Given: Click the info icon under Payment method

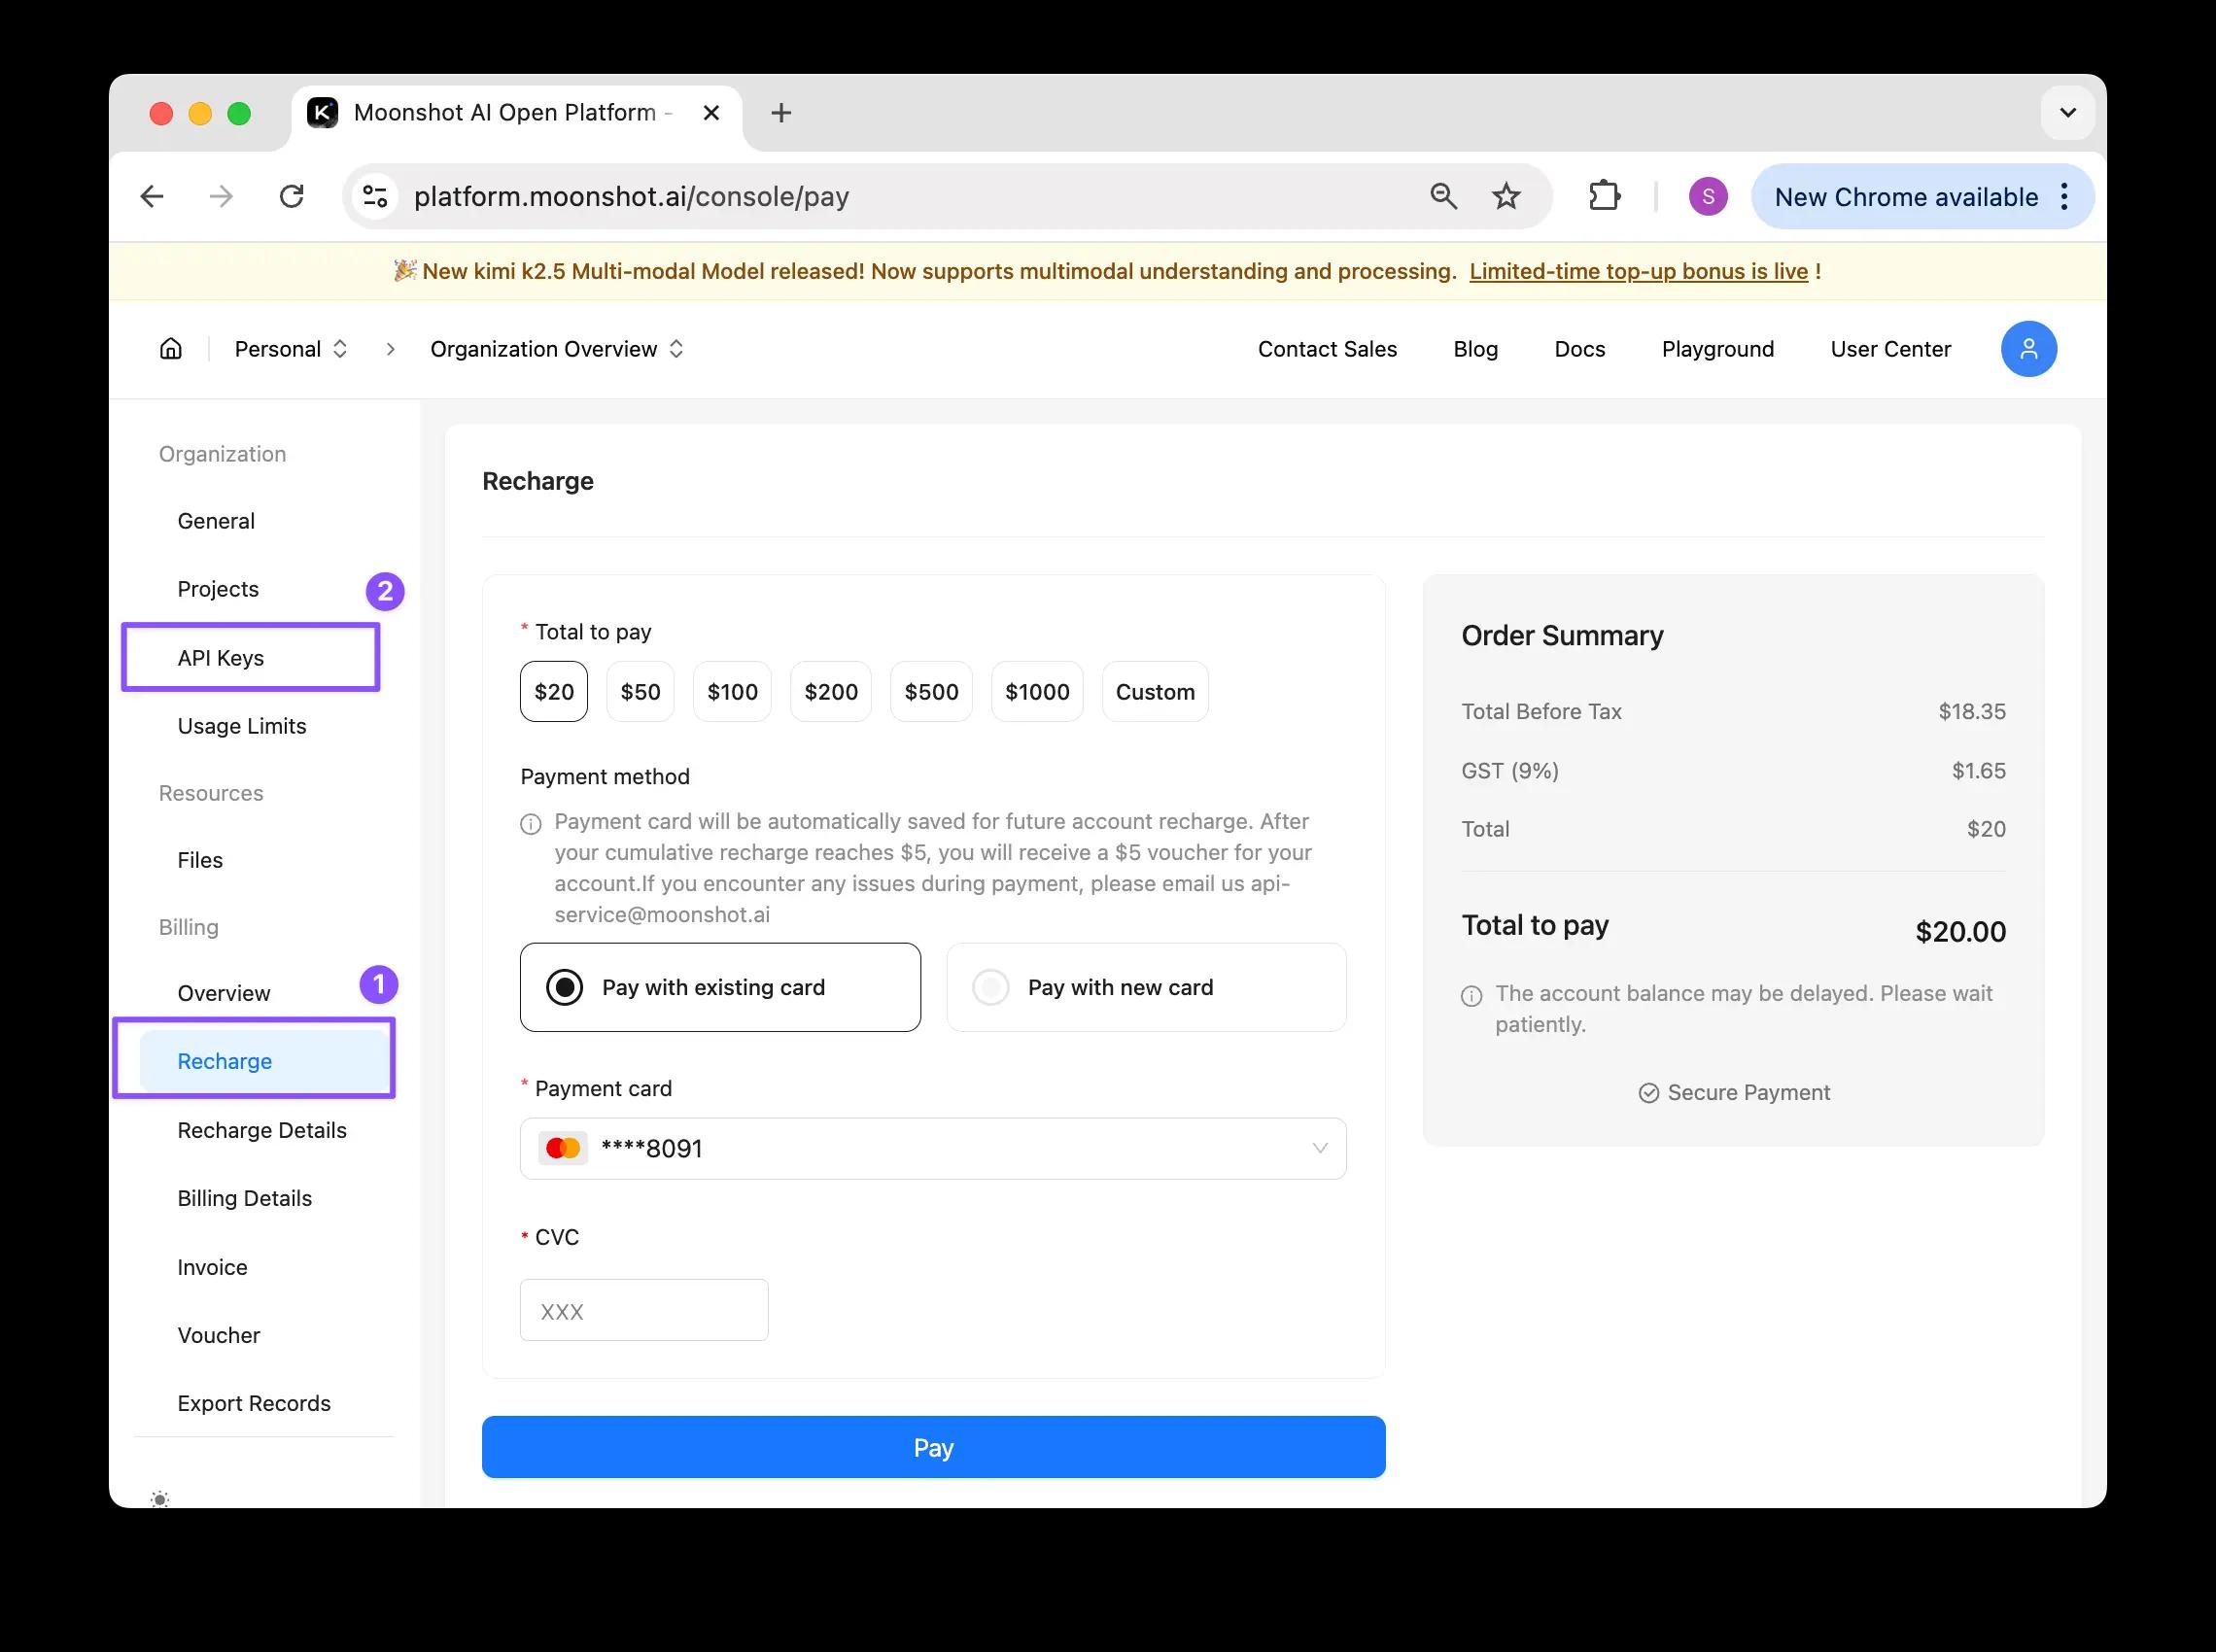Looking at the screenshot, I should pos(529,823).
